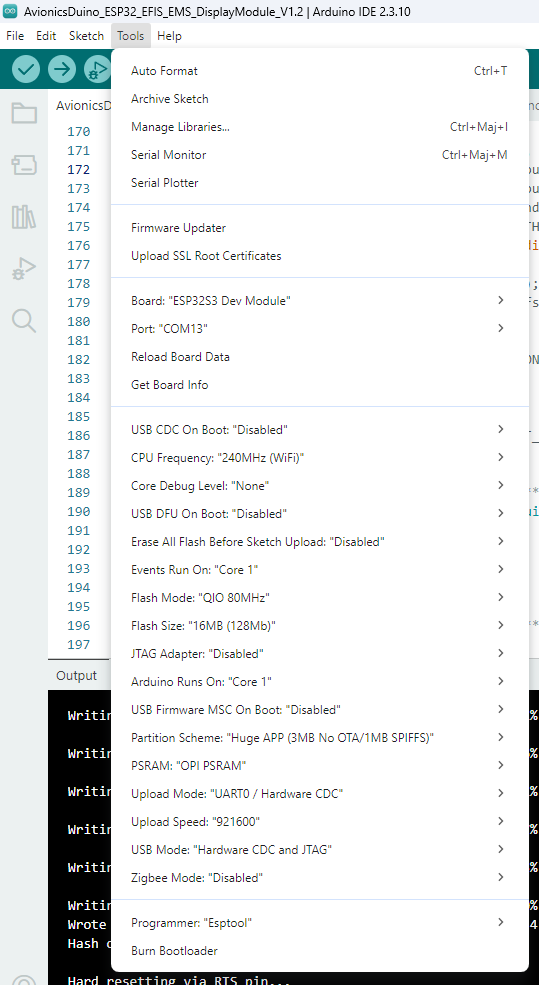The image size is (539, 985).
Task: Expand the USB Mode submenu
Action: click(320, 849)
